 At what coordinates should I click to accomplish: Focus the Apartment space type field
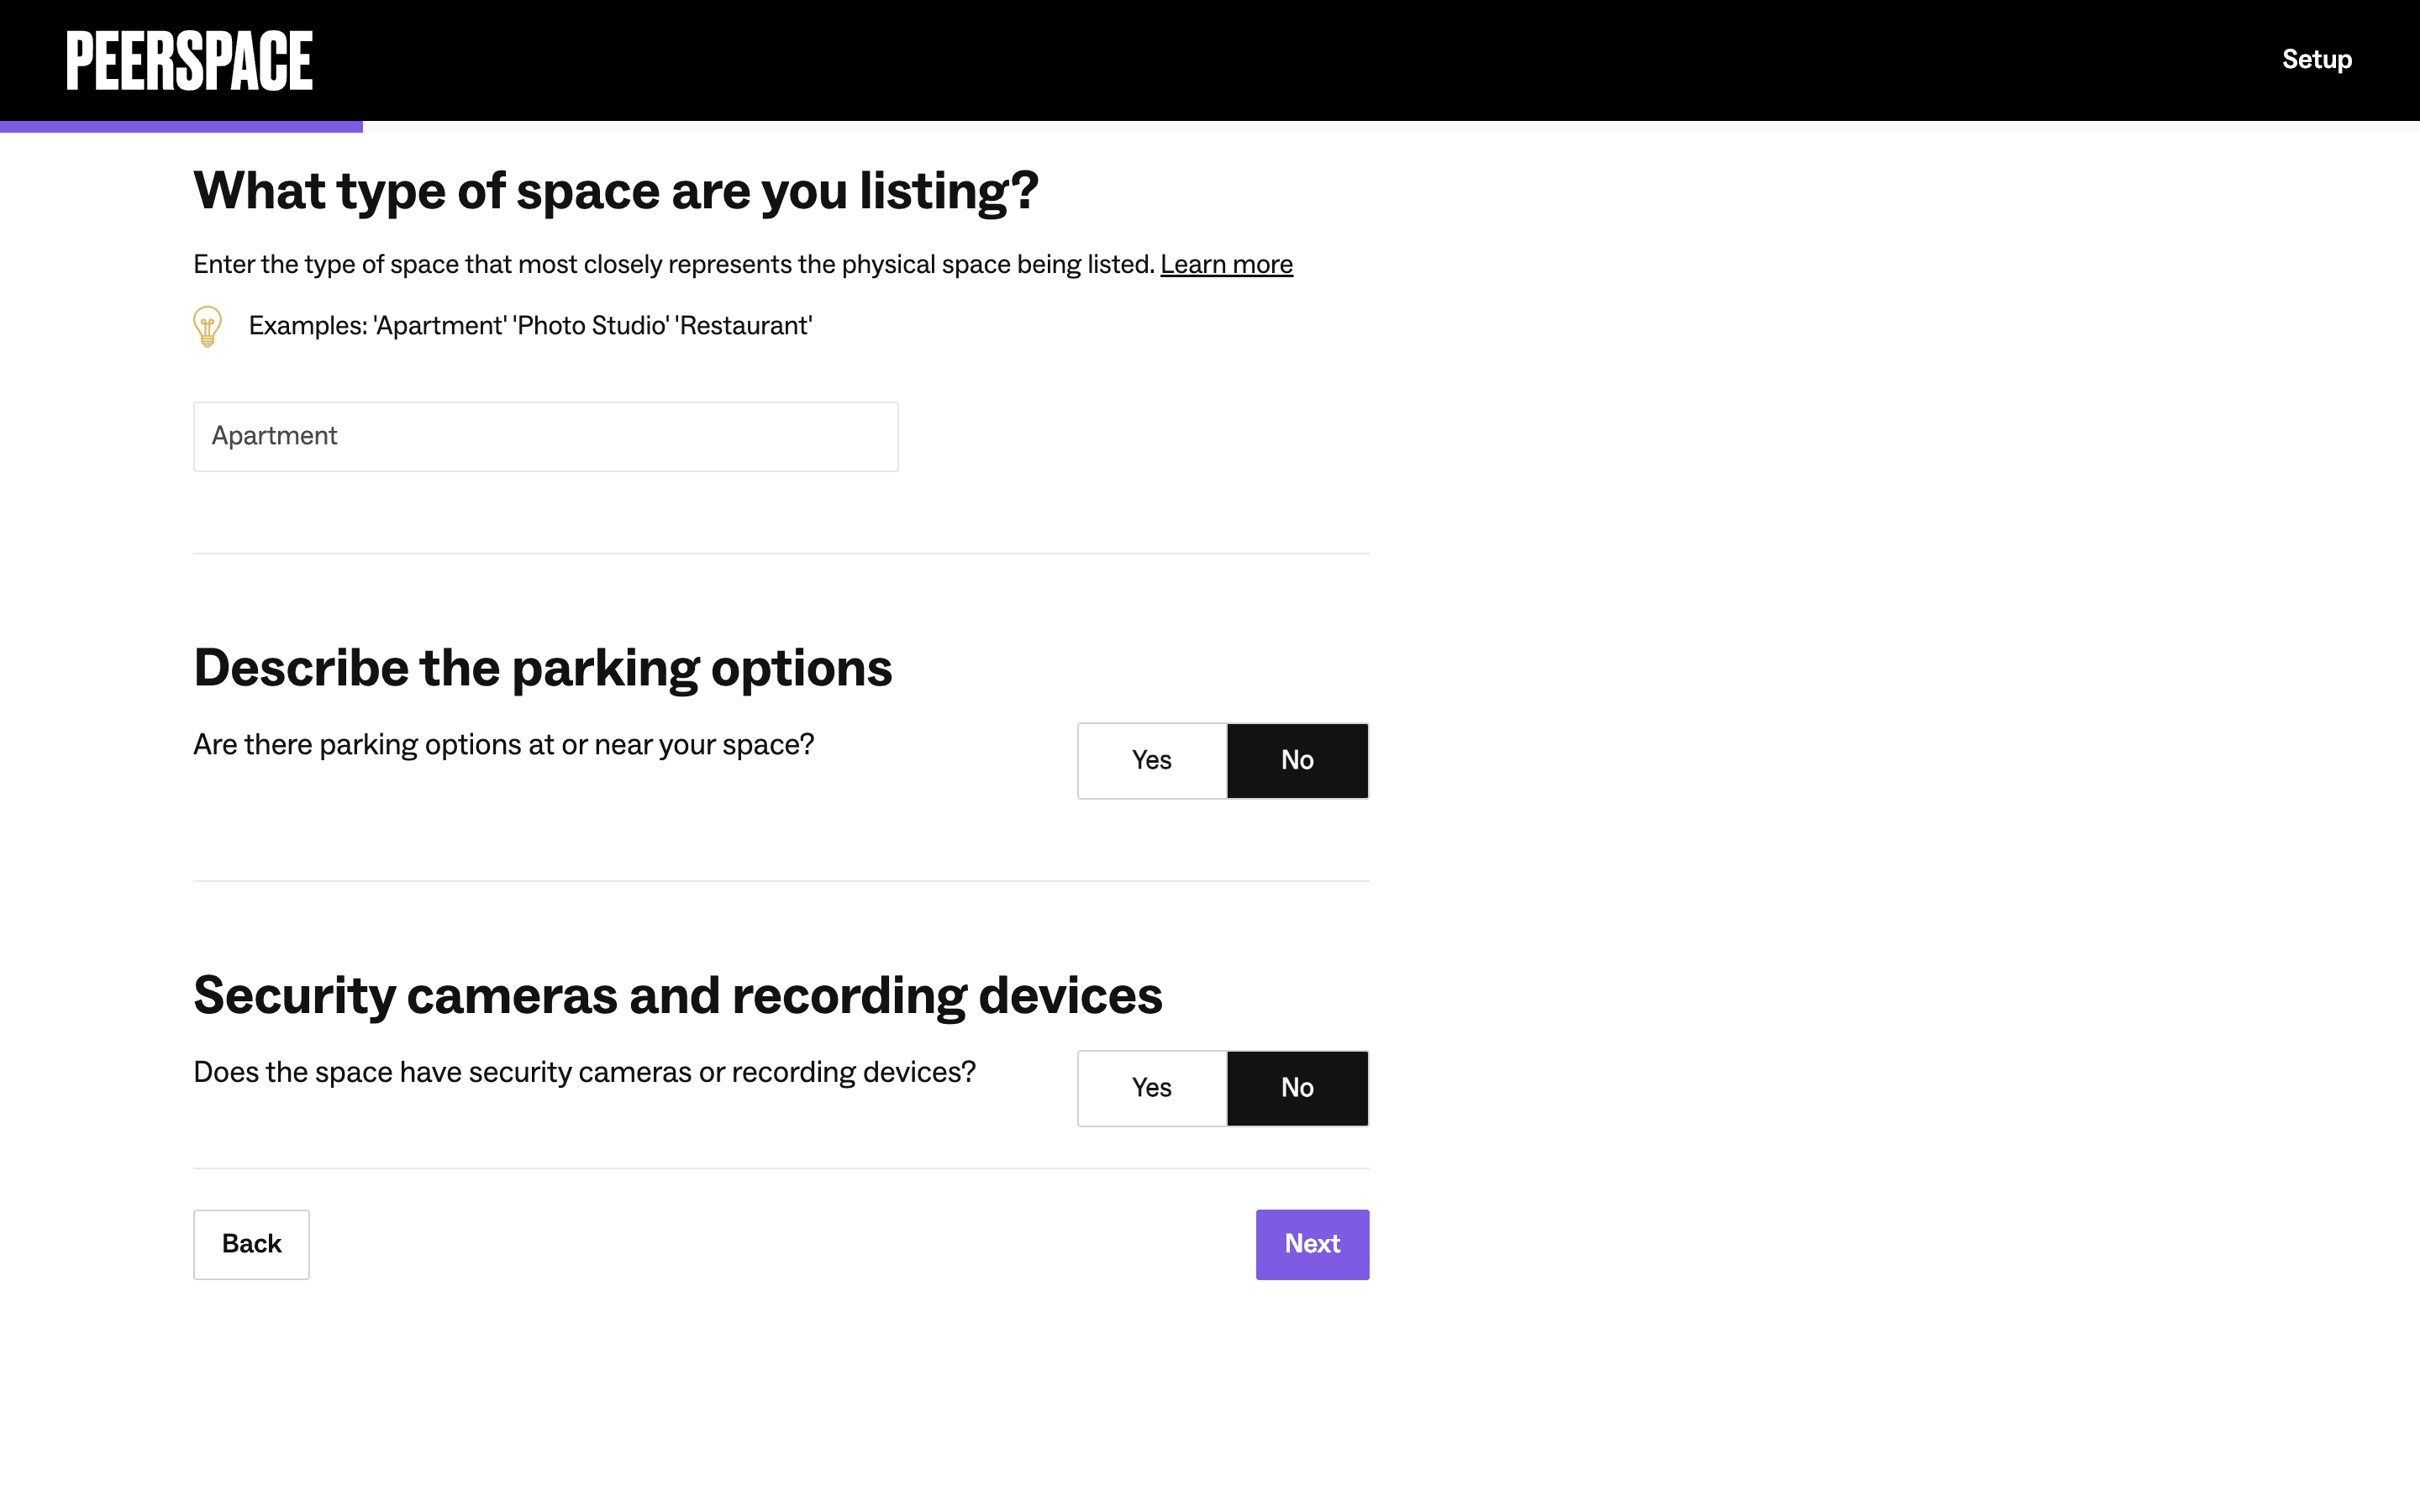(x=545, y=437)
